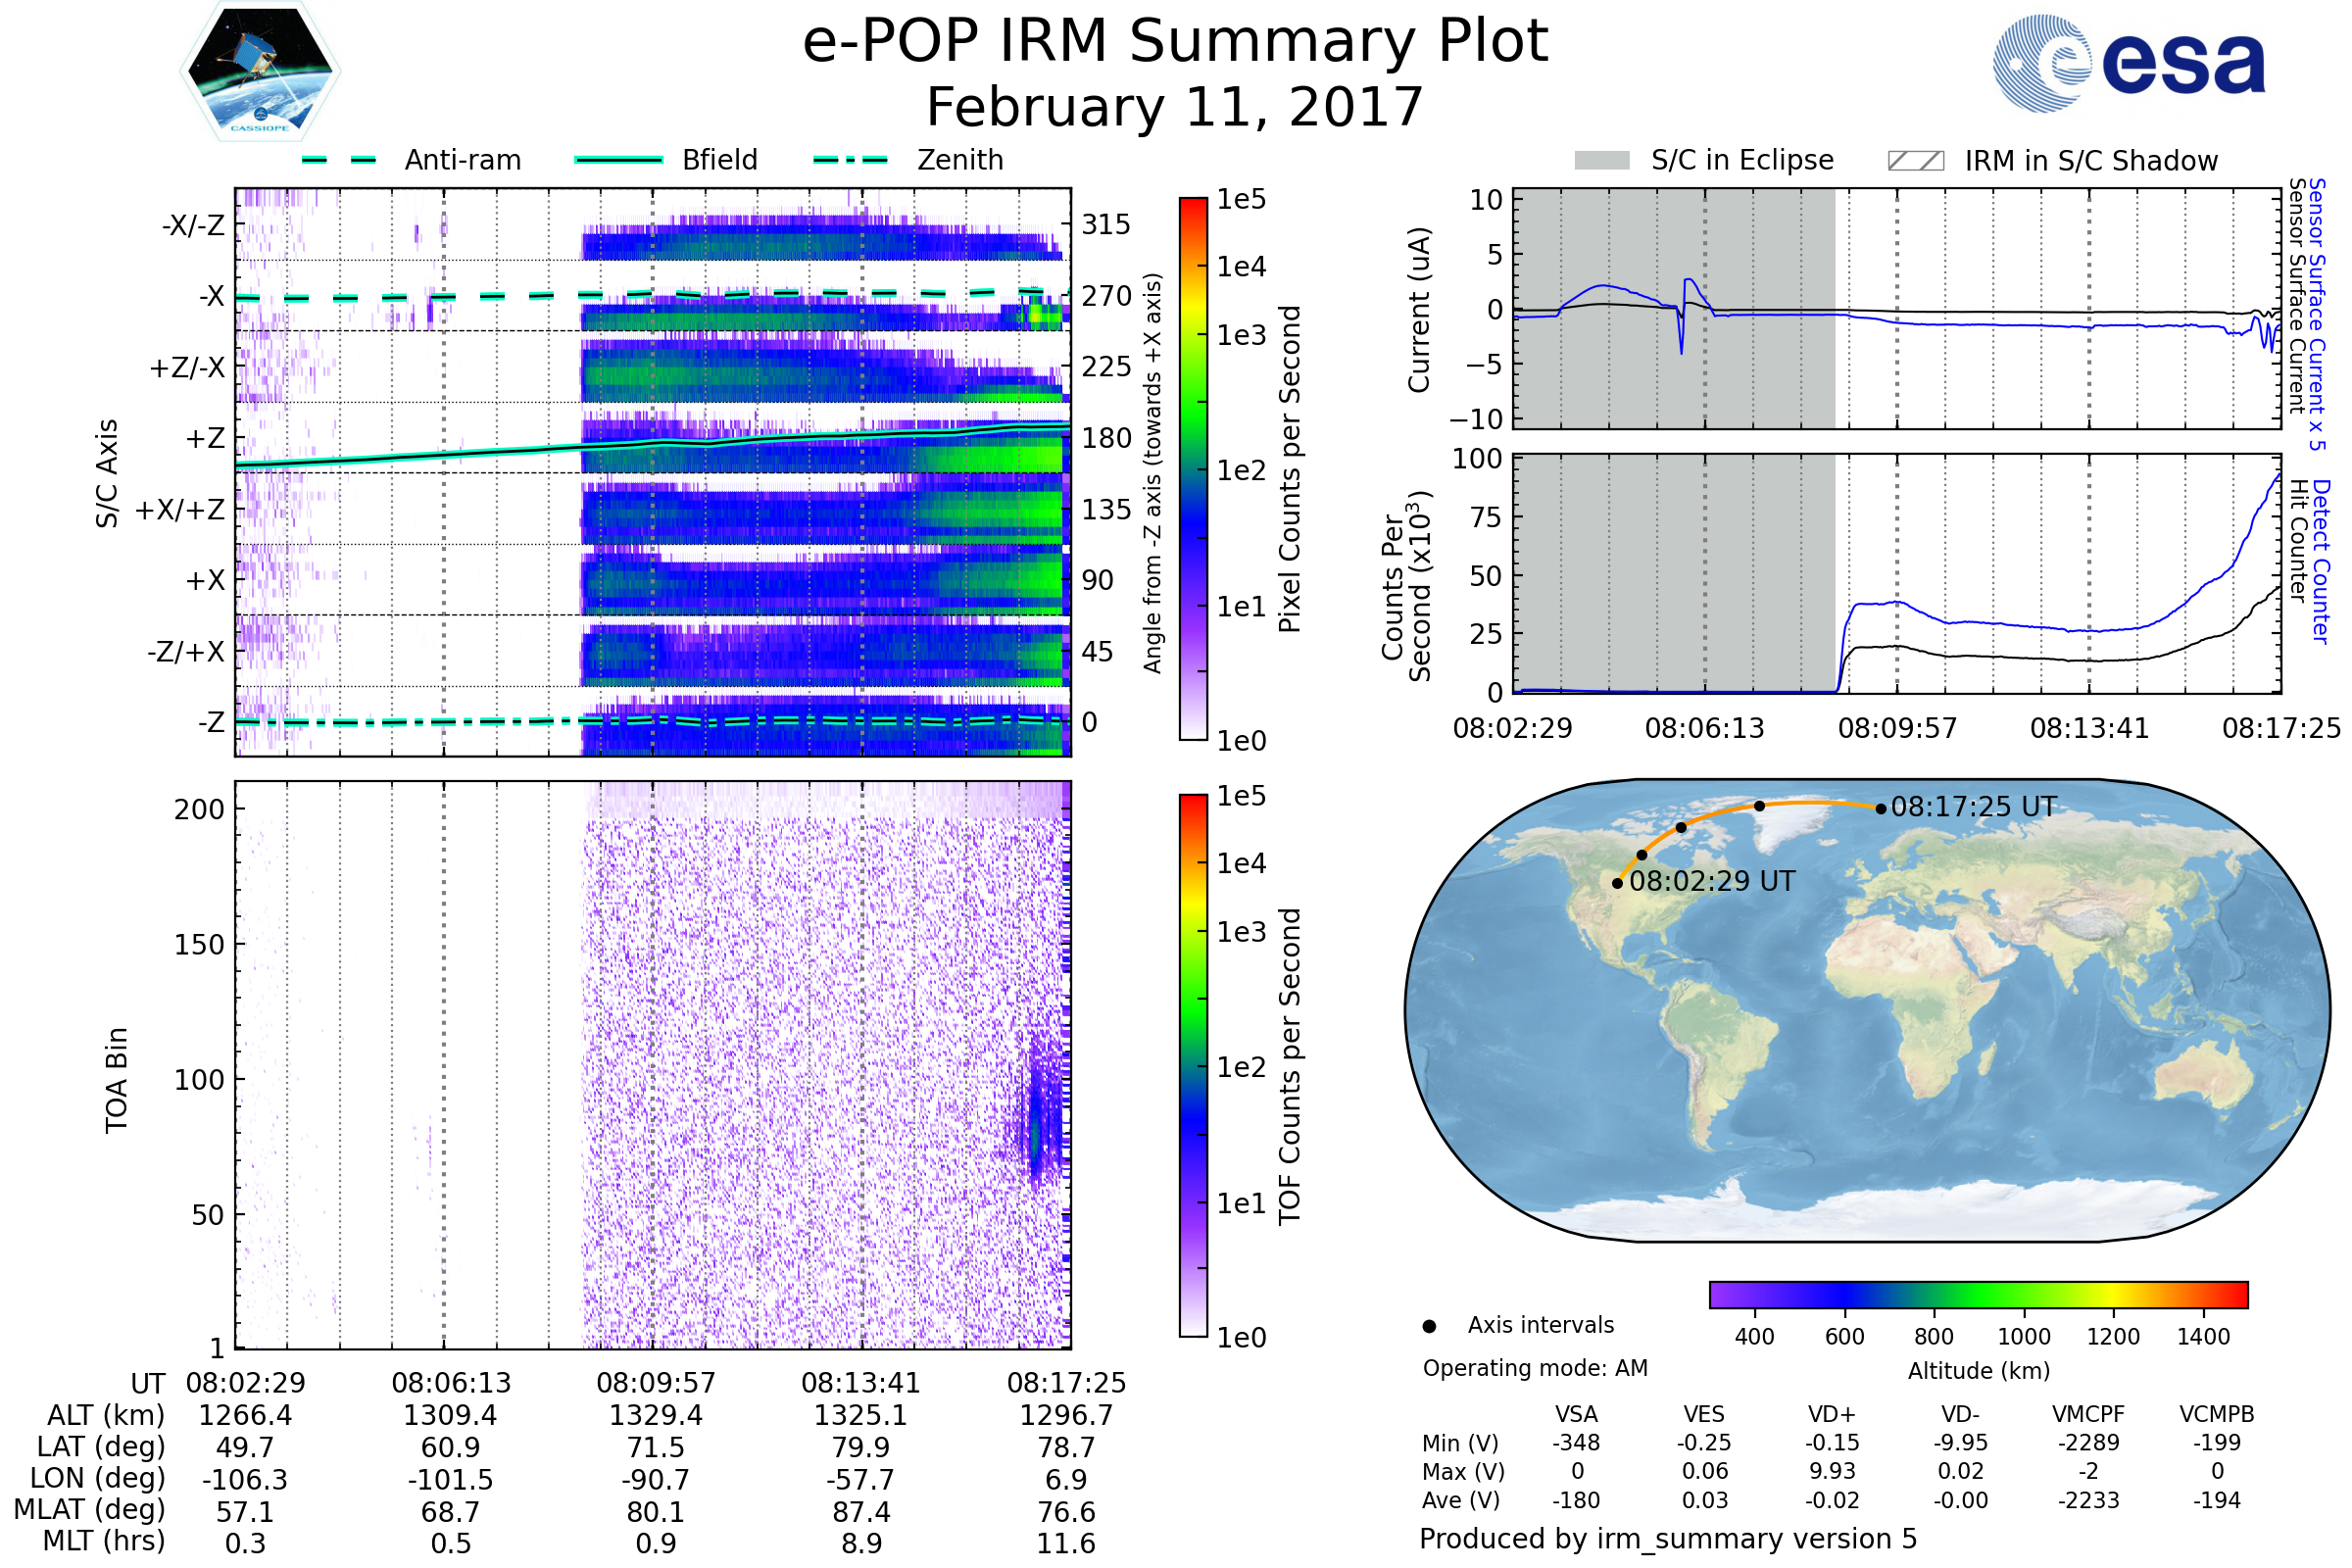The width and height of the screenshot is (2352, 1568).
Task: Click the Anti-ram dashed legend line
Action: click(x=339, y=160)
